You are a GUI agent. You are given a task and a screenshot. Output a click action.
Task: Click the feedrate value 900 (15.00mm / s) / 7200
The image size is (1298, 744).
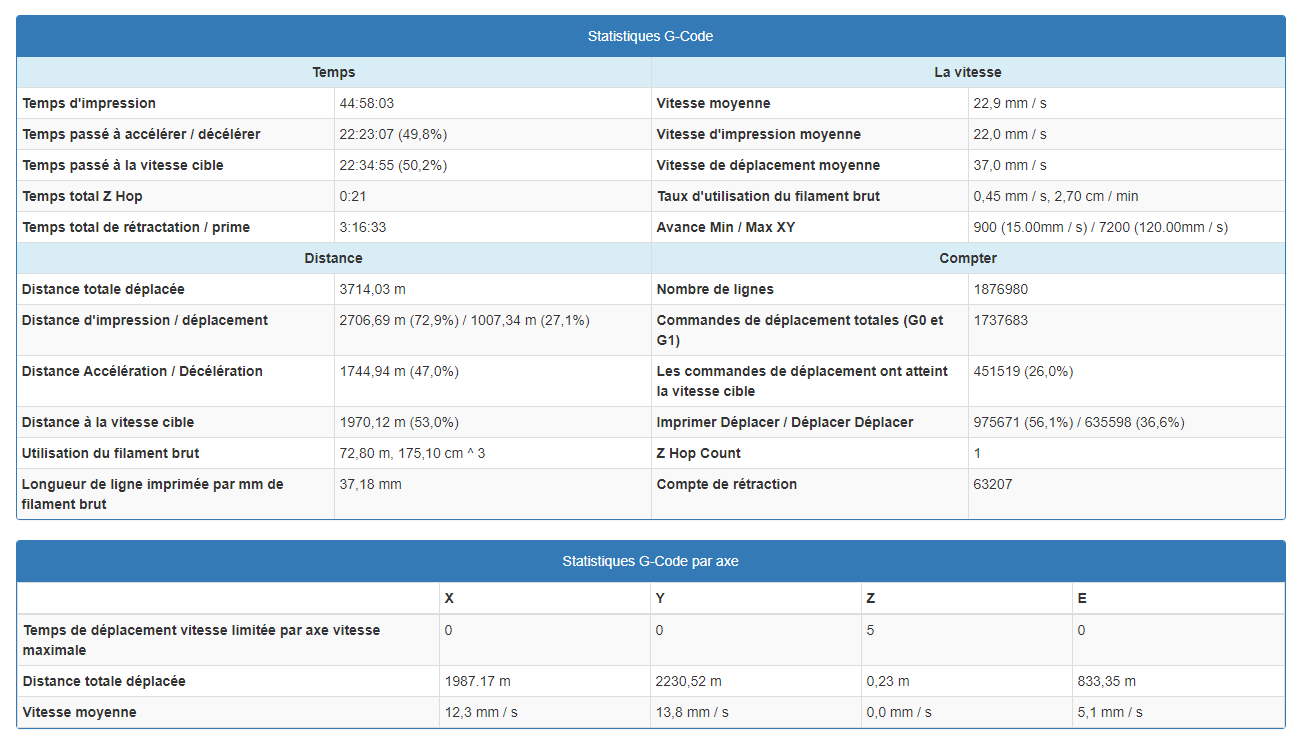click(1100, 227)
